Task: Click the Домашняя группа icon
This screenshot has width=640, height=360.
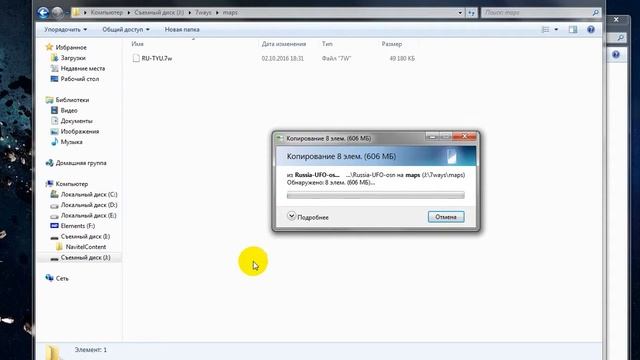Action: click(49, 163)
